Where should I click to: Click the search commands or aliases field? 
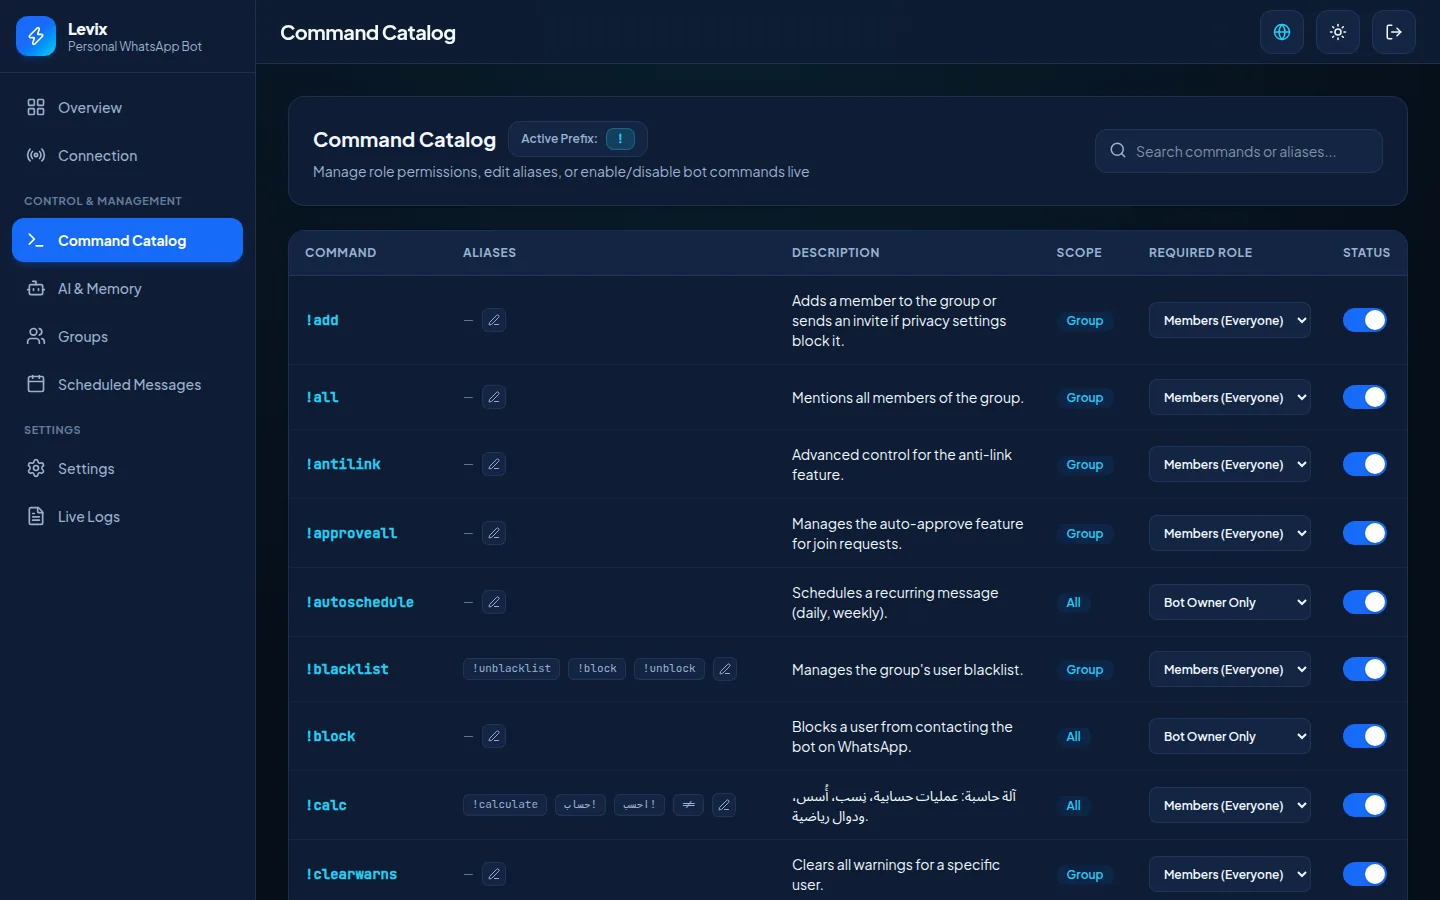click(x=1239, y=151)
